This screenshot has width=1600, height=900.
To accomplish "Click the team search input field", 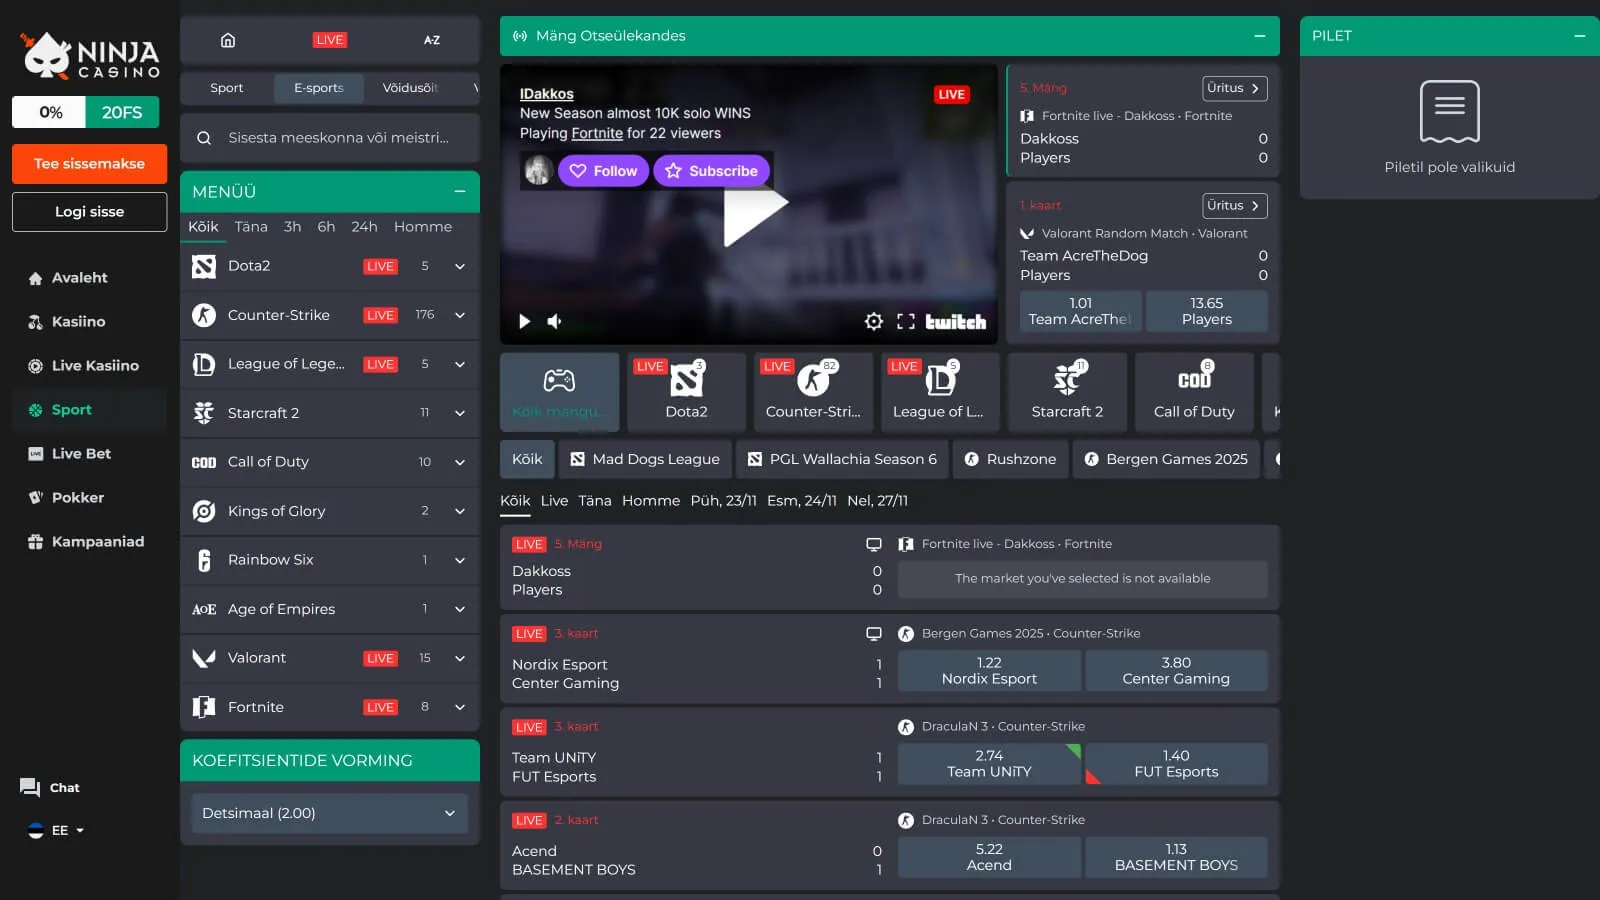I will tap(338, 138).
